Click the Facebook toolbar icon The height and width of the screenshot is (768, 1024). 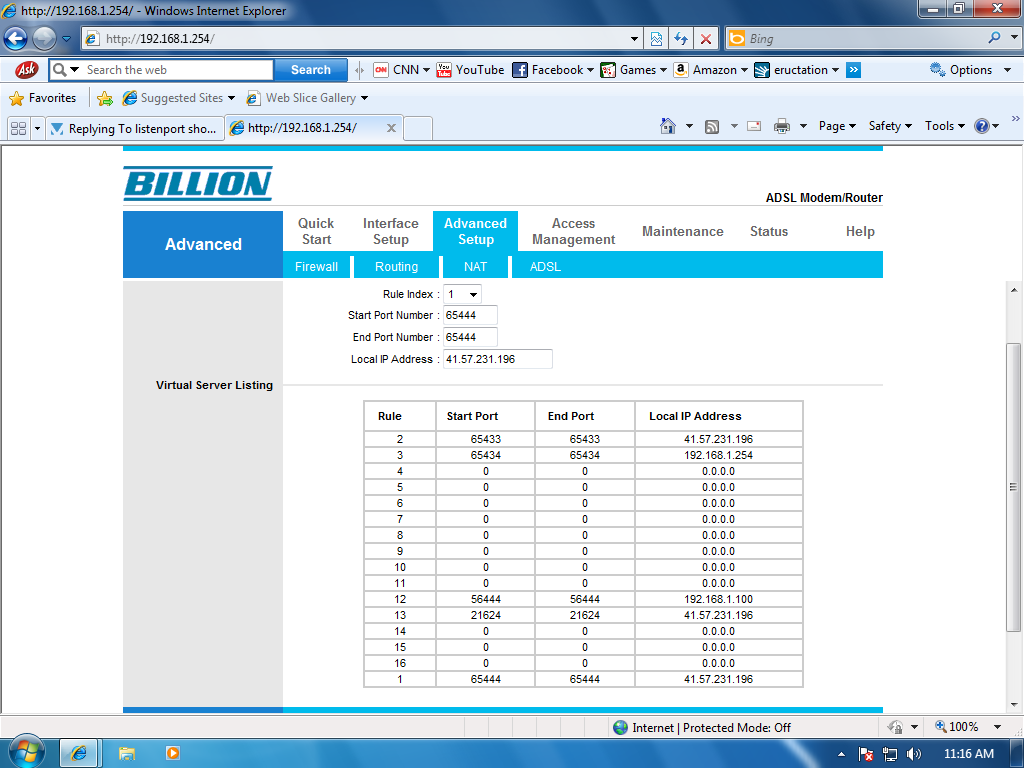(520, 70)
